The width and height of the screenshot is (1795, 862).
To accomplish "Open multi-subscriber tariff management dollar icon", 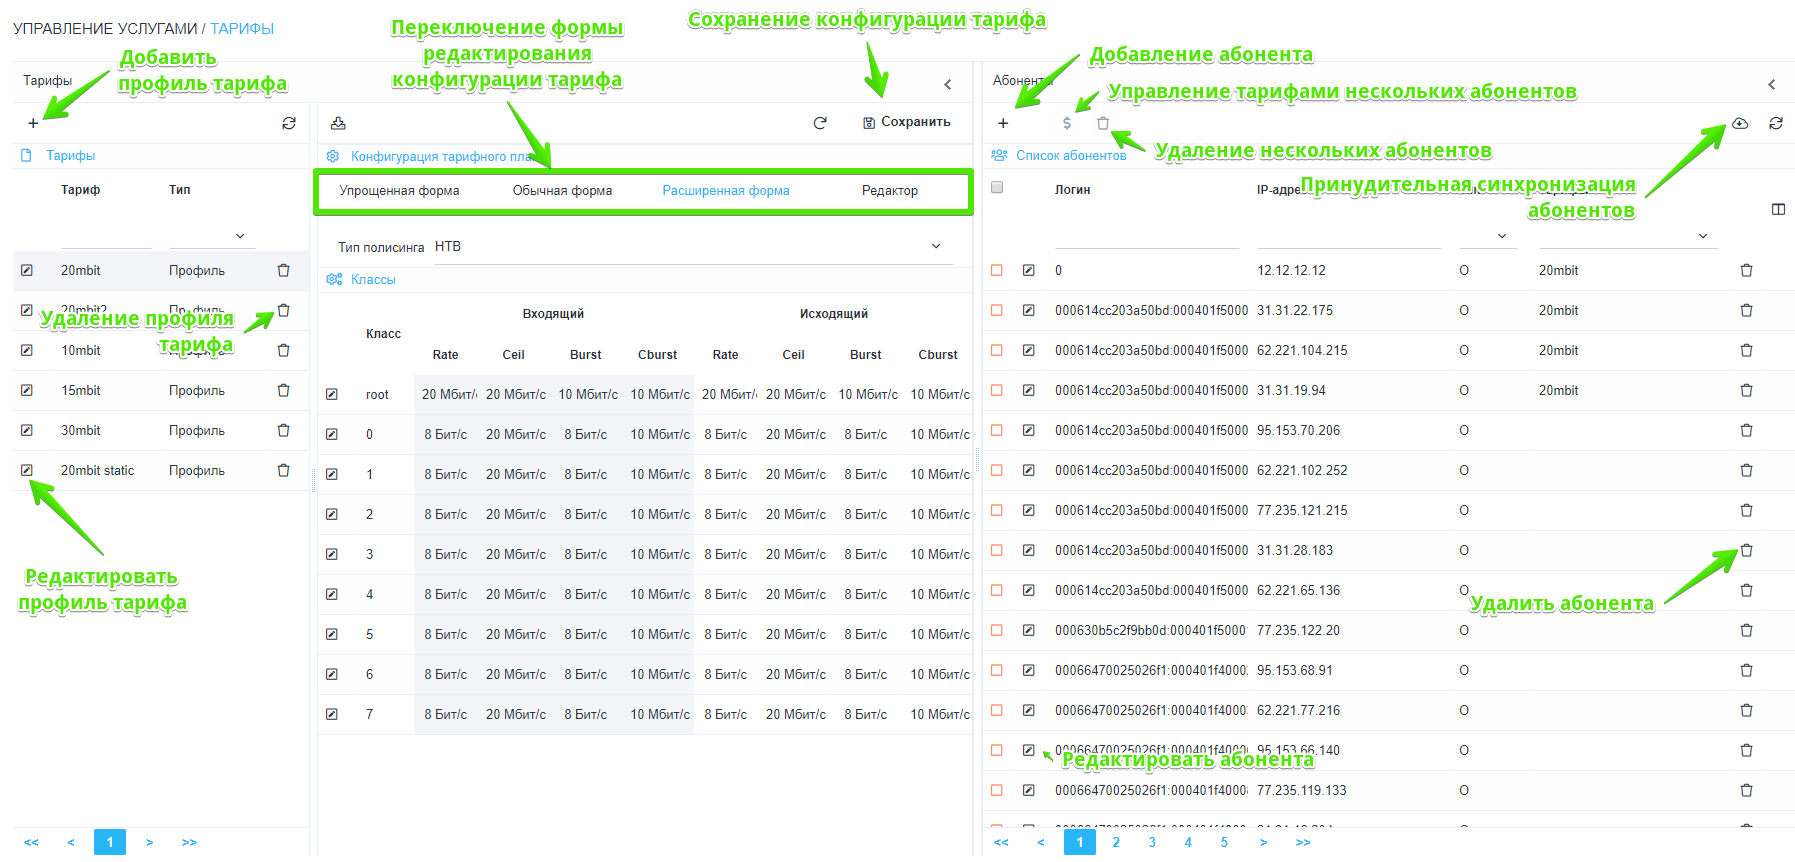I will (1067, 123).
